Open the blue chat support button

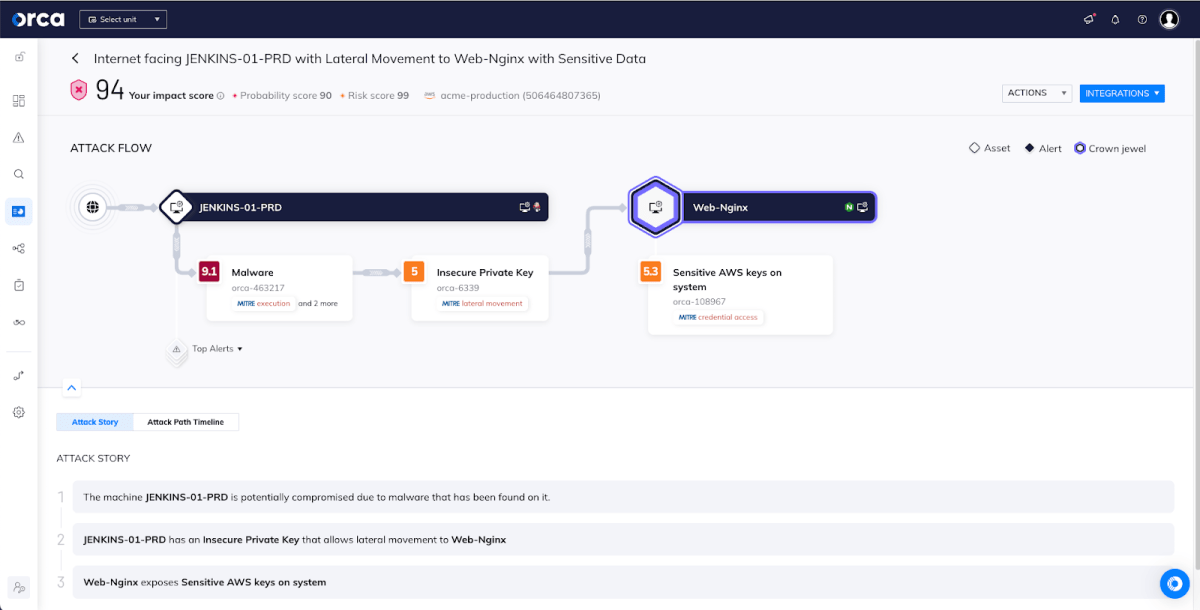coord(1174,583)
